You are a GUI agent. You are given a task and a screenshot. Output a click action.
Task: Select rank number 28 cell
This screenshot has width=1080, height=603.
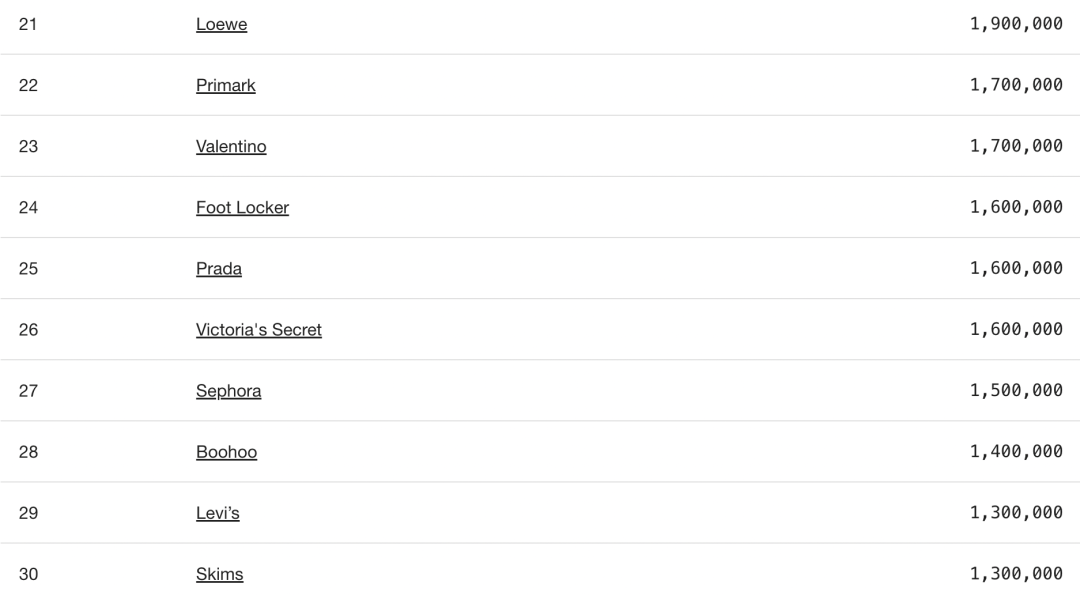[28, 452]
